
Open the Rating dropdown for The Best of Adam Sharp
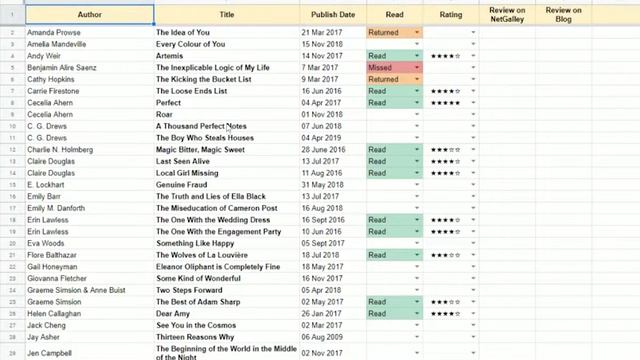[473, 302]
